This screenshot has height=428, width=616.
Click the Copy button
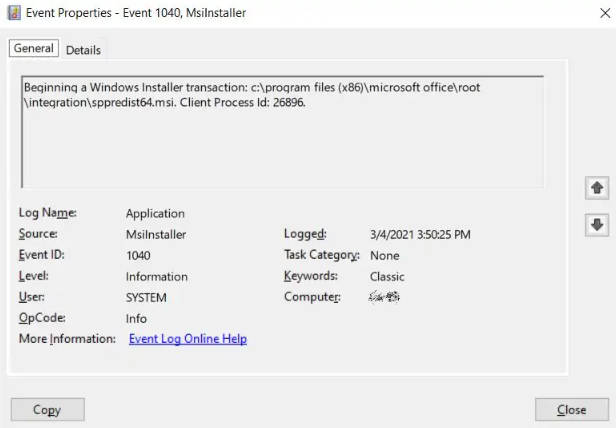tap(48, 410)
